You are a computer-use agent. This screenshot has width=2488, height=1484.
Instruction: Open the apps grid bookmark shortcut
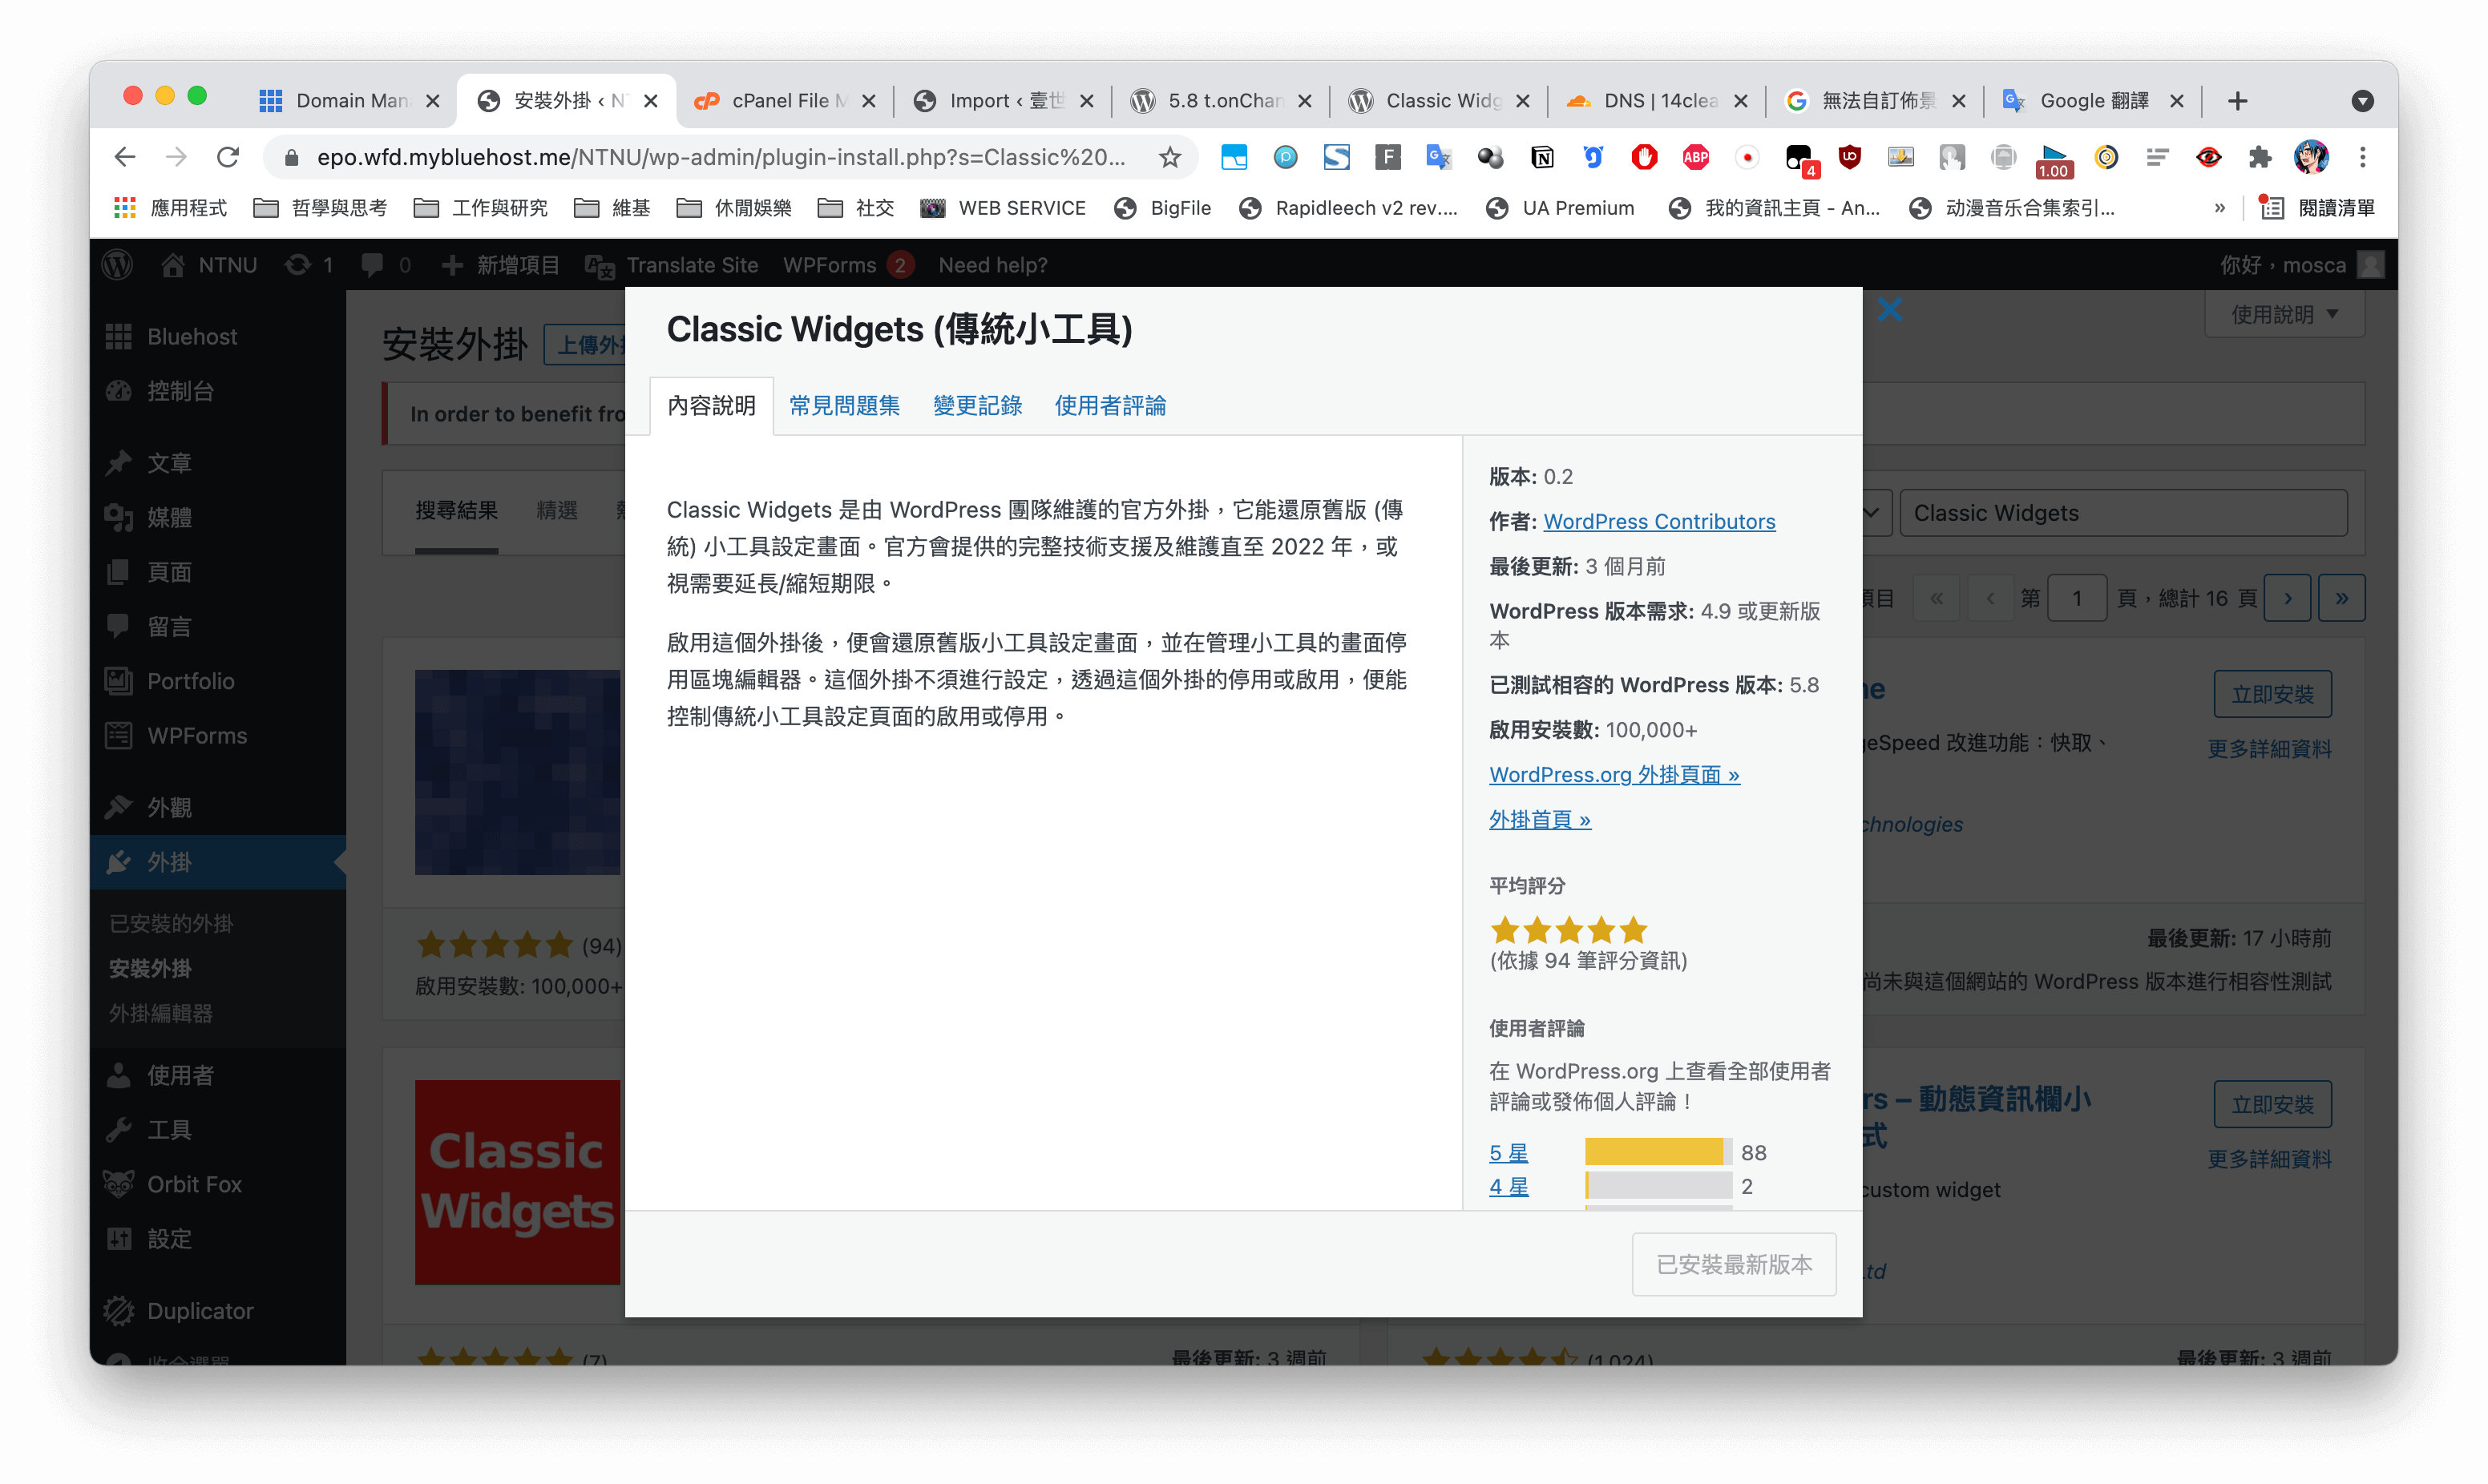125,208
